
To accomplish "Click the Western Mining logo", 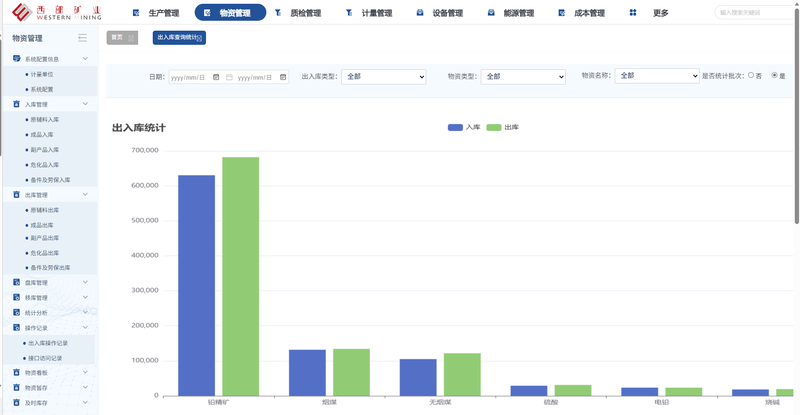I will click(57, 12).
